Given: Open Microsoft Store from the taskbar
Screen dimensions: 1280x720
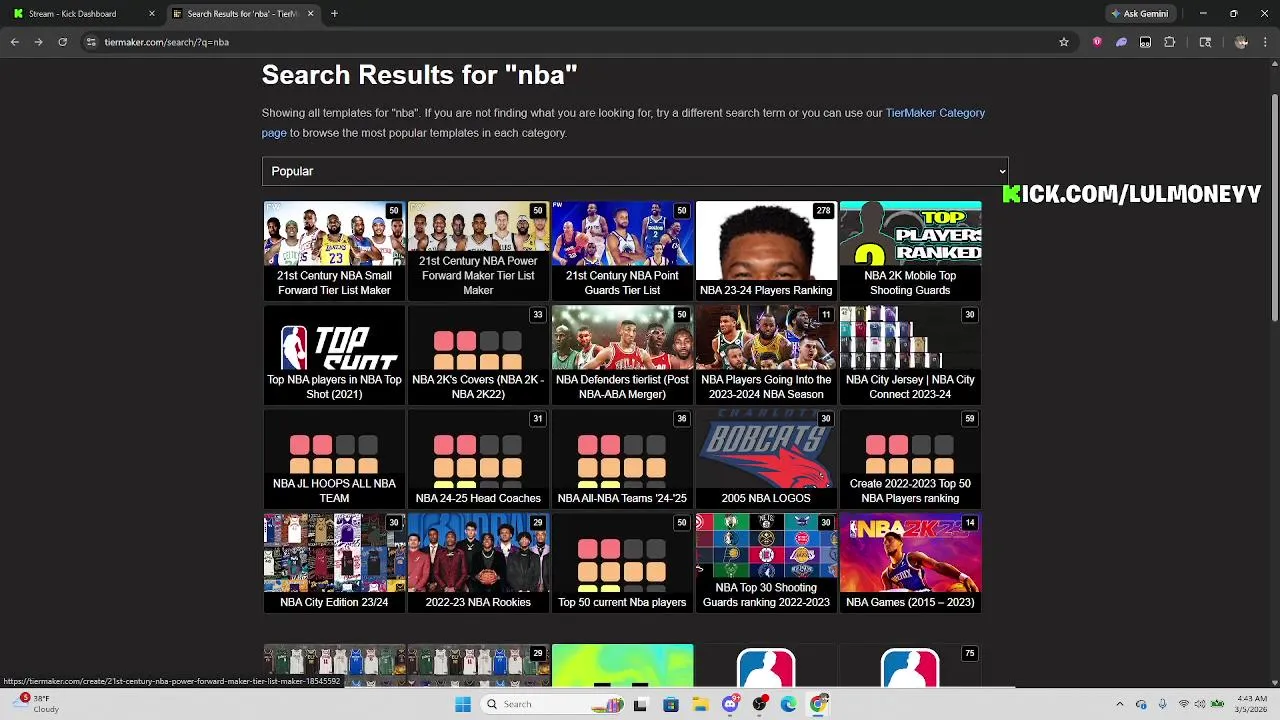Looking at the screenshot, I should pos(671,704).
